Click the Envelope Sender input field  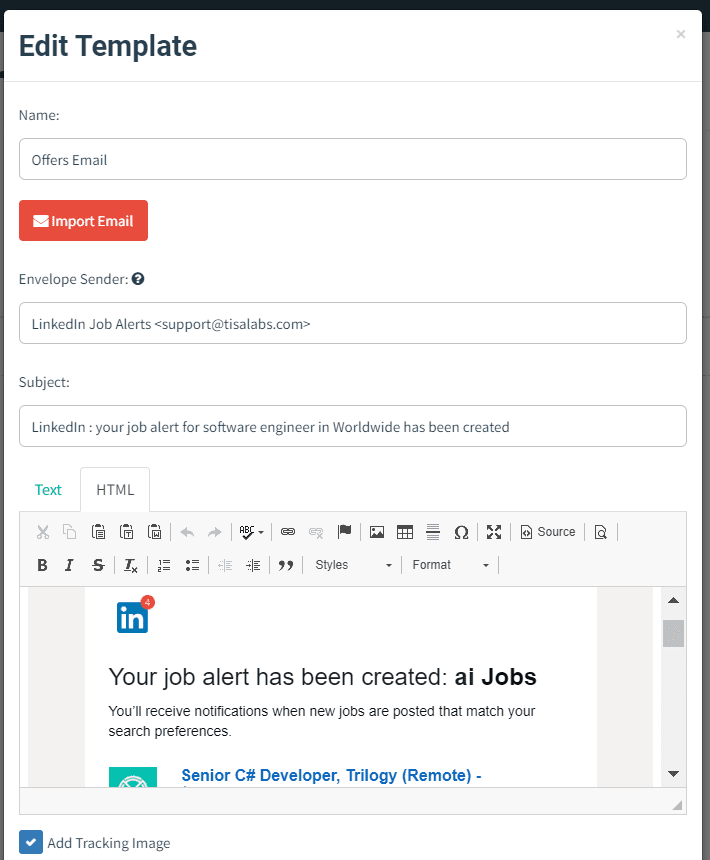pyautogui.click(x=353, y=323)
